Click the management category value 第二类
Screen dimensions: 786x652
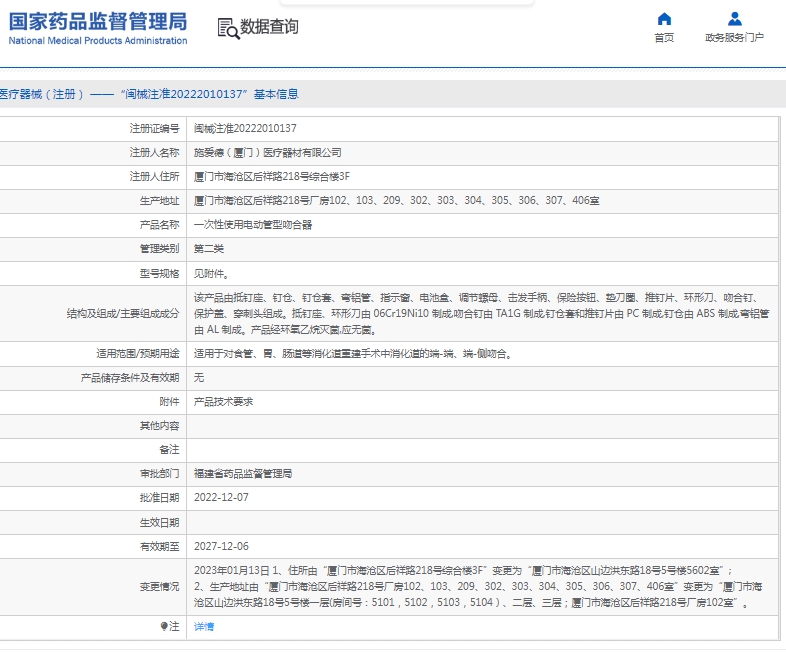pyautogui.click(x=209, y=249)
